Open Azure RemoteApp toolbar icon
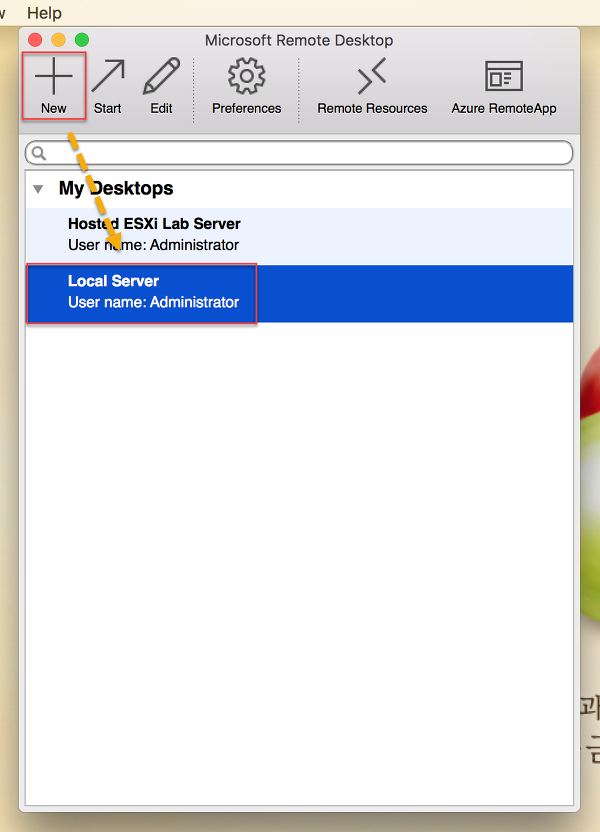The image size is (600, 832). [503, 76]
